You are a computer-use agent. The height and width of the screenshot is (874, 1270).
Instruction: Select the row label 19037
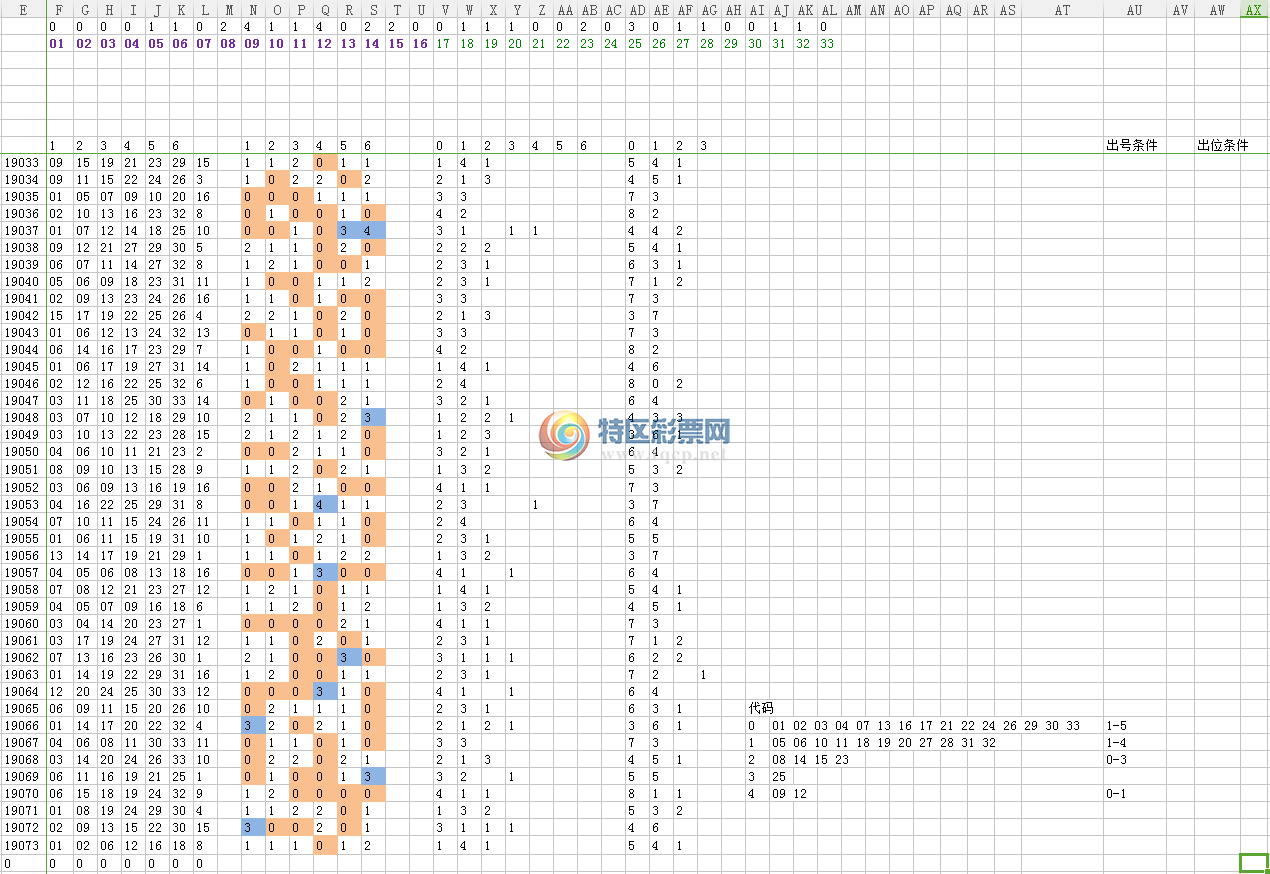click(x=21, y=230)
